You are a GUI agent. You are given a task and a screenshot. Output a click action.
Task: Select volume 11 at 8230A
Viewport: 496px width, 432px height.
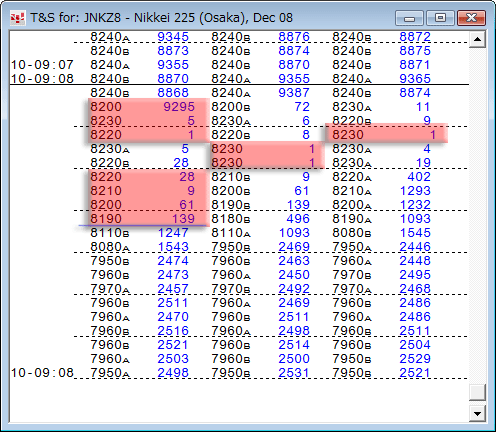tap(423, 107)
